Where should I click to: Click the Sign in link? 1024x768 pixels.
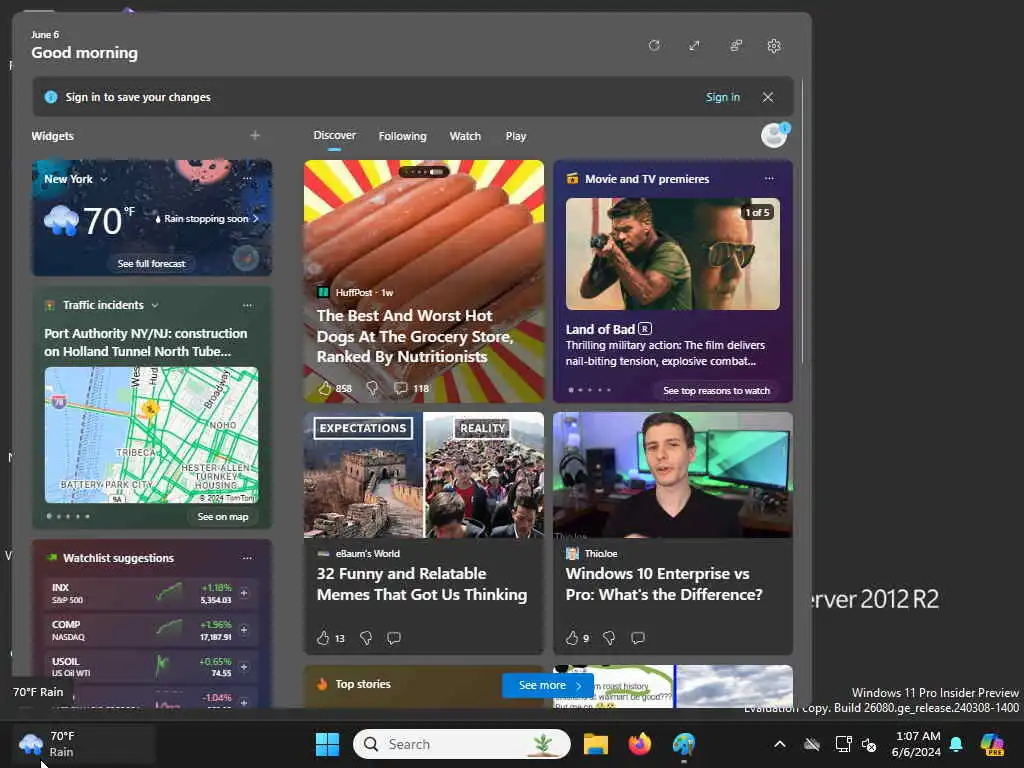[722, 97]
